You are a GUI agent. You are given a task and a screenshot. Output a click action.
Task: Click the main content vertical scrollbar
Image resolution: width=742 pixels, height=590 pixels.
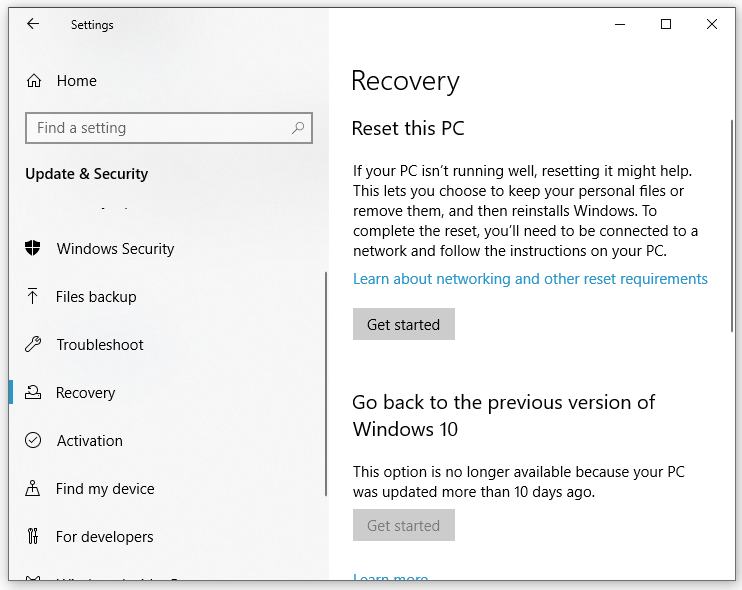pos(732,226)
